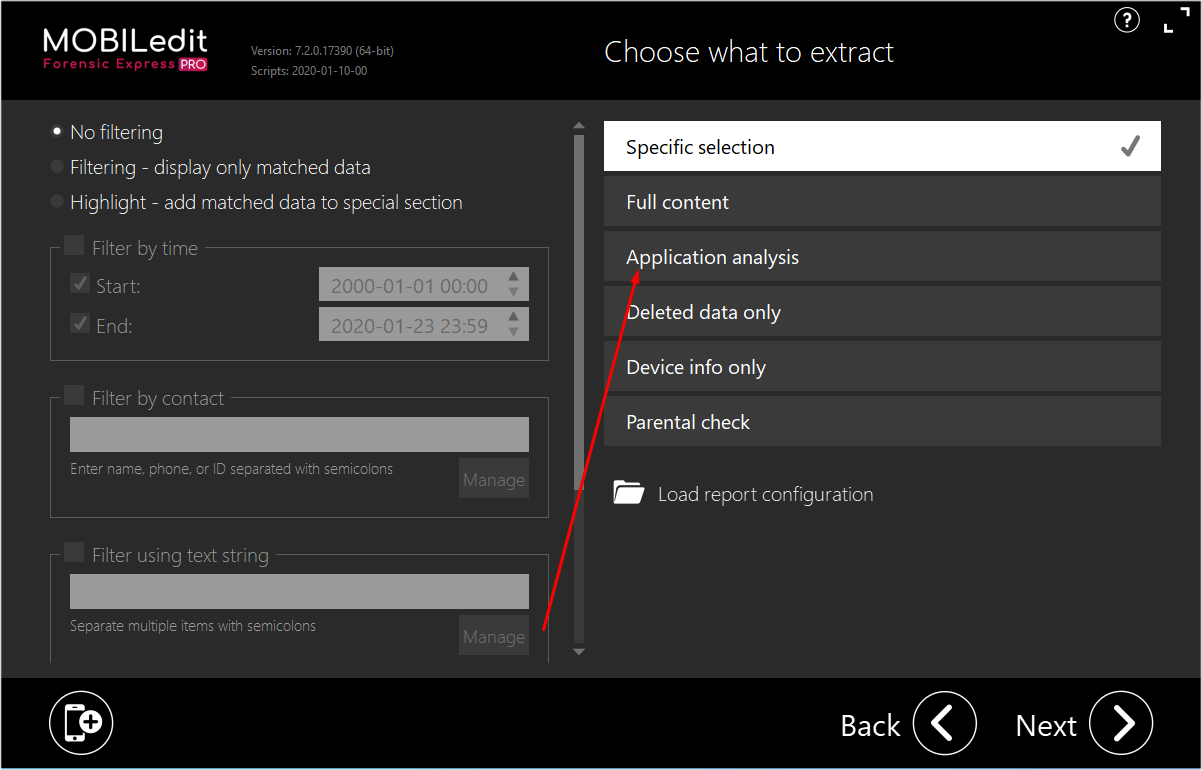Screen dimensions: 1202x770
Task: Select Highlight - add matched data option
Action: (57, 201)
